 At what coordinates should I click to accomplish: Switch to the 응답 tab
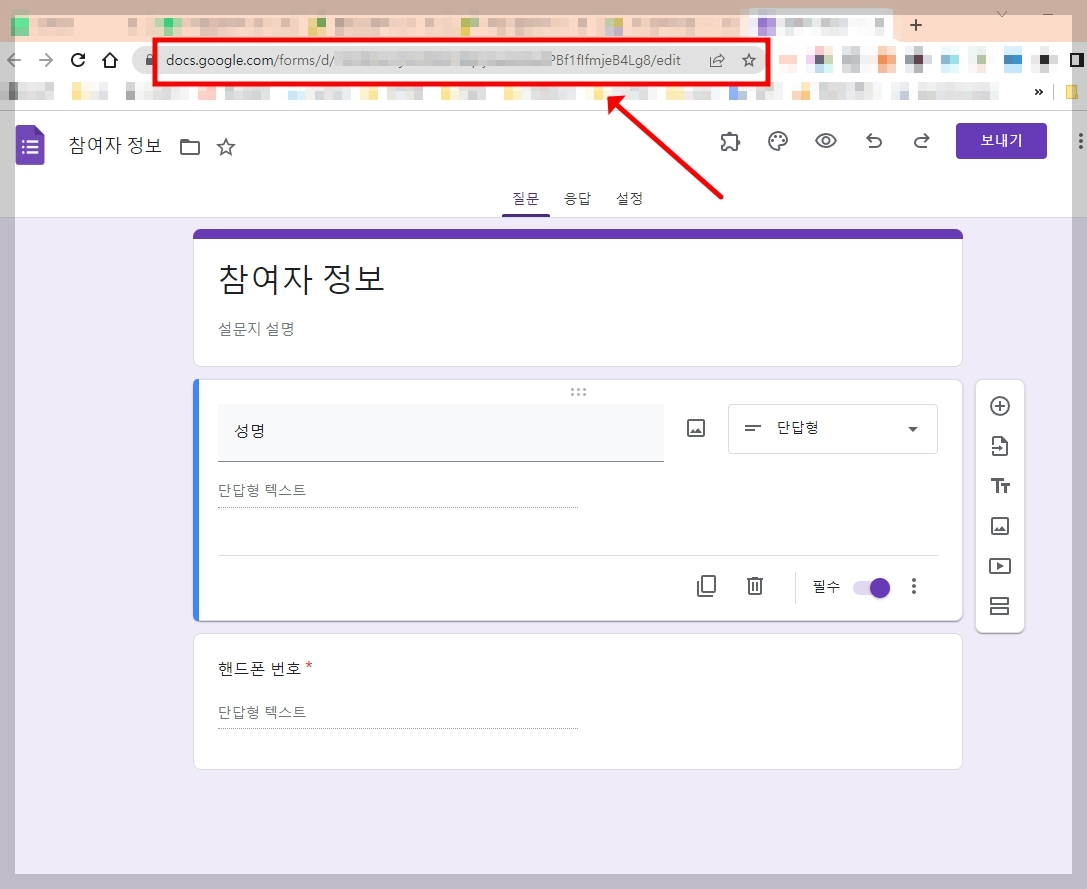click(578, 198)
